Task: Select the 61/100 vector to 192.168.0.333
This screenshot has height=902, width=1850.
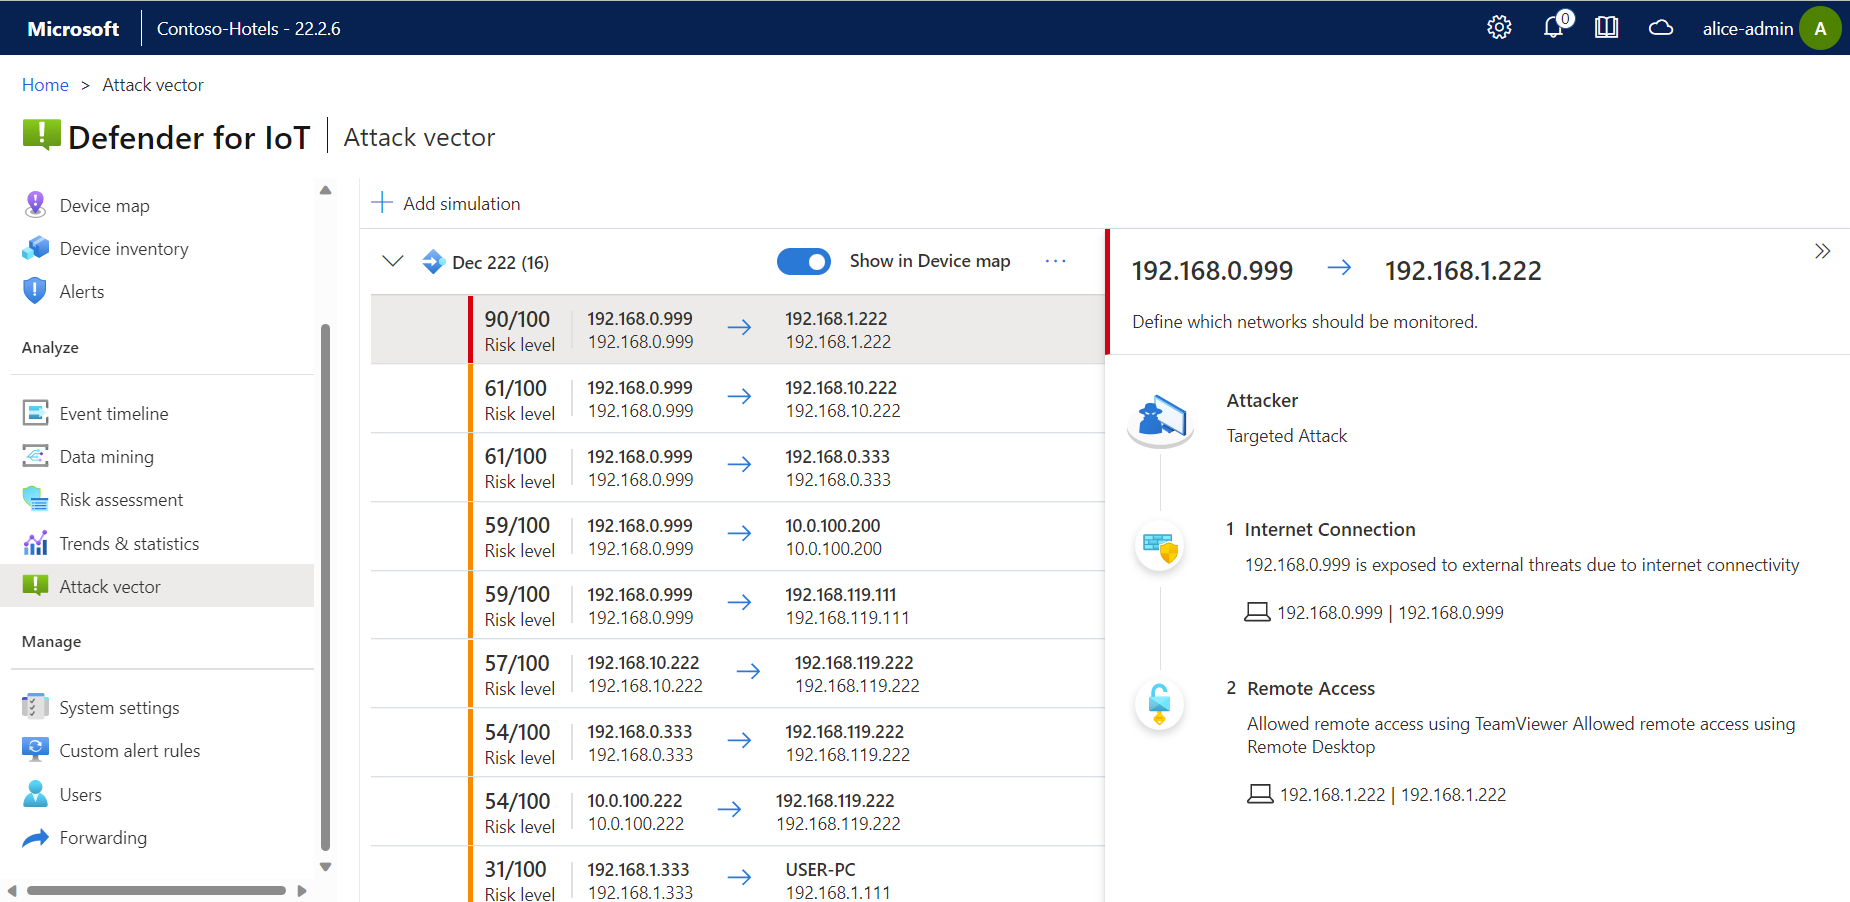Action: tap(738, 467)
